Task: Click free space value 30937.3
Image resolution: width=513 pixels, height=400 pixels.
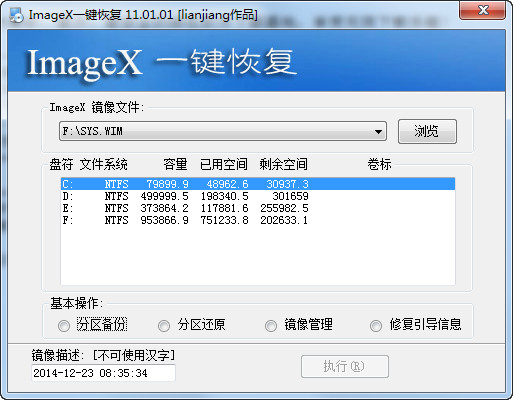Action: pos(287,184)
